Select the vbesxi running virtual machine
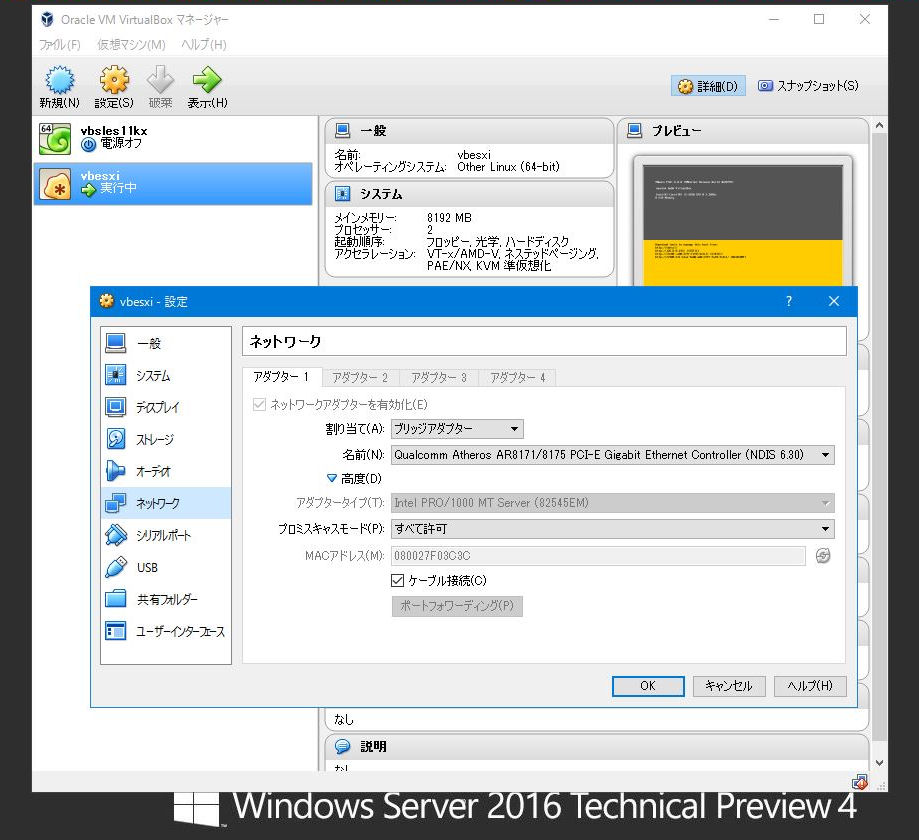Viewport: 919px width, 840px height. click(x=173, y=183)
